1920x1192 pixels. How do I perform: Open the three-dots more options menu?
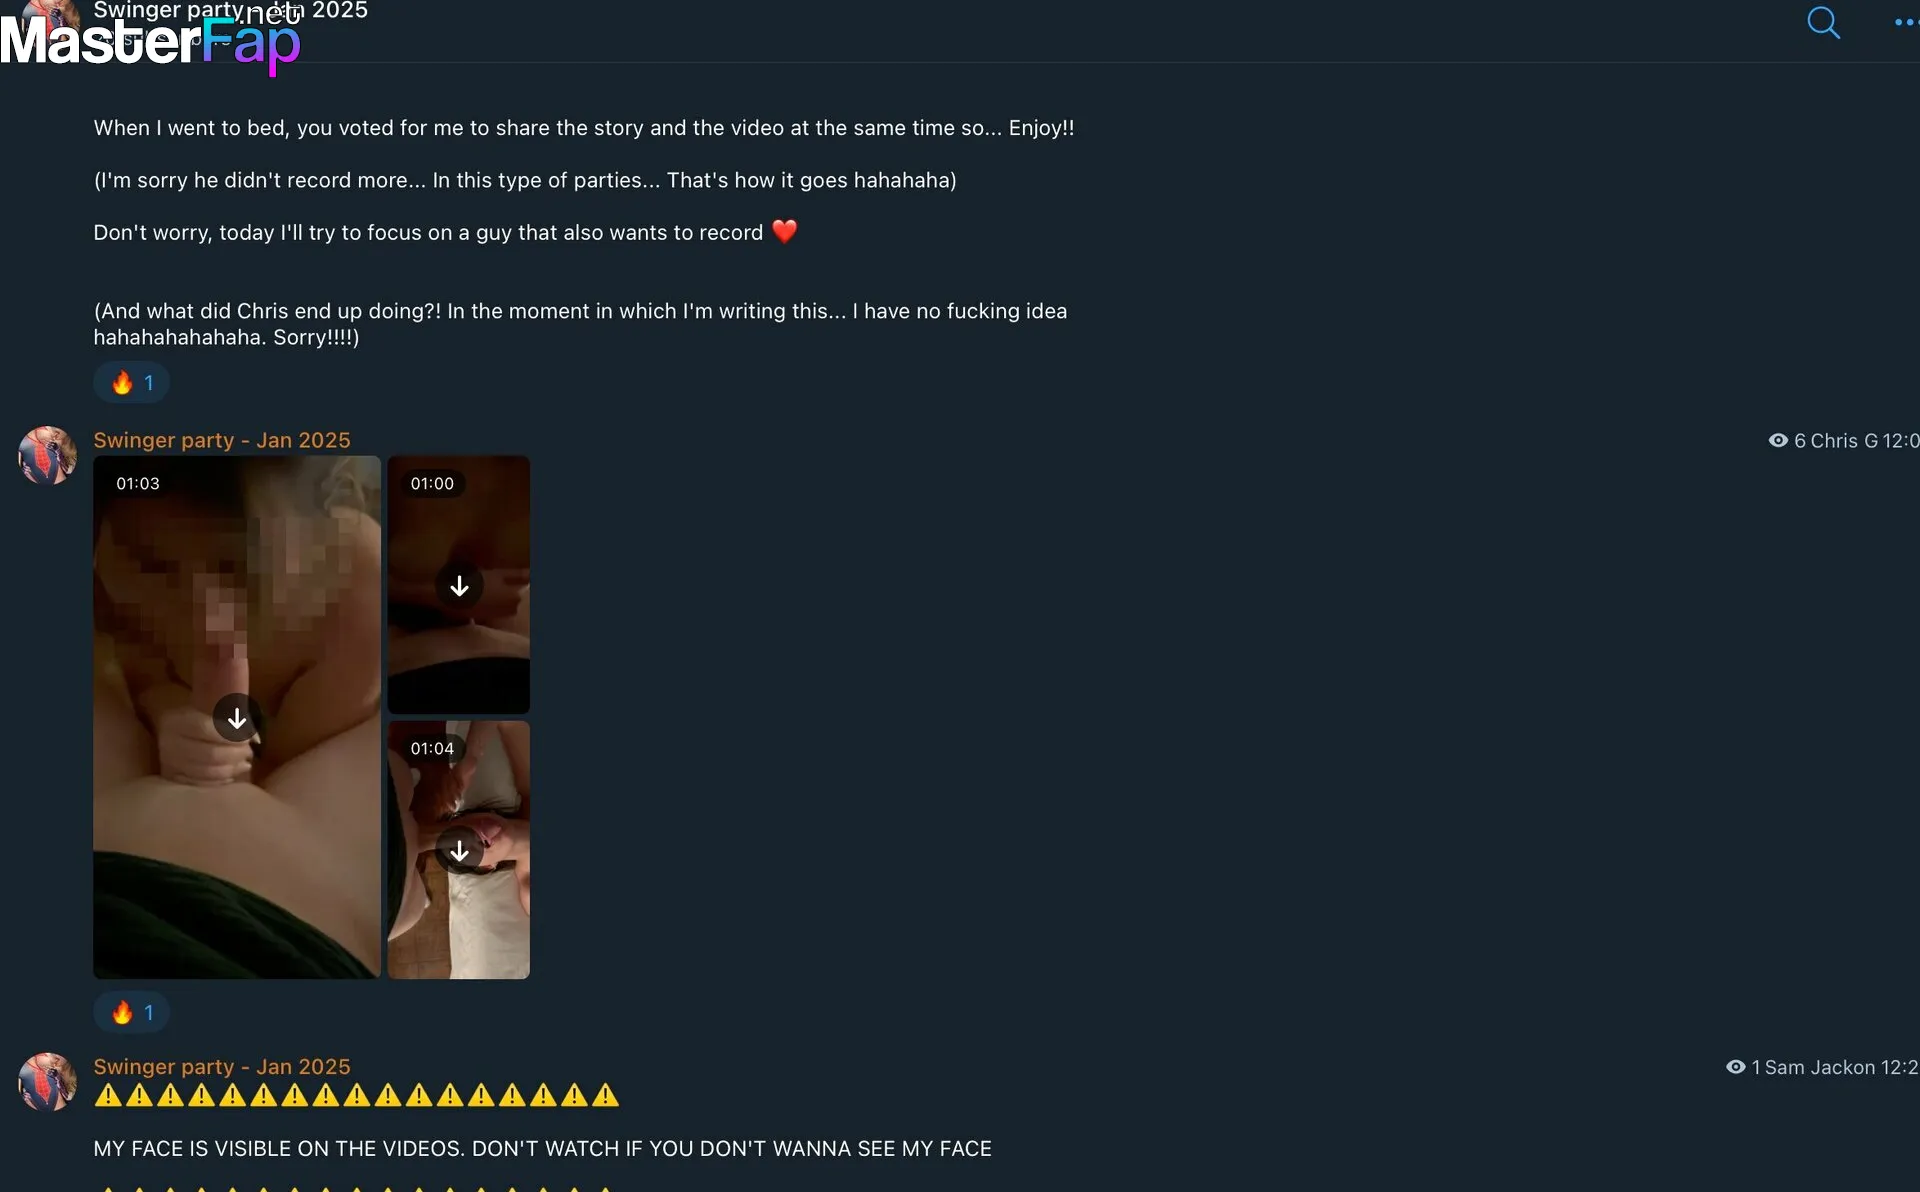(1906, 23)
